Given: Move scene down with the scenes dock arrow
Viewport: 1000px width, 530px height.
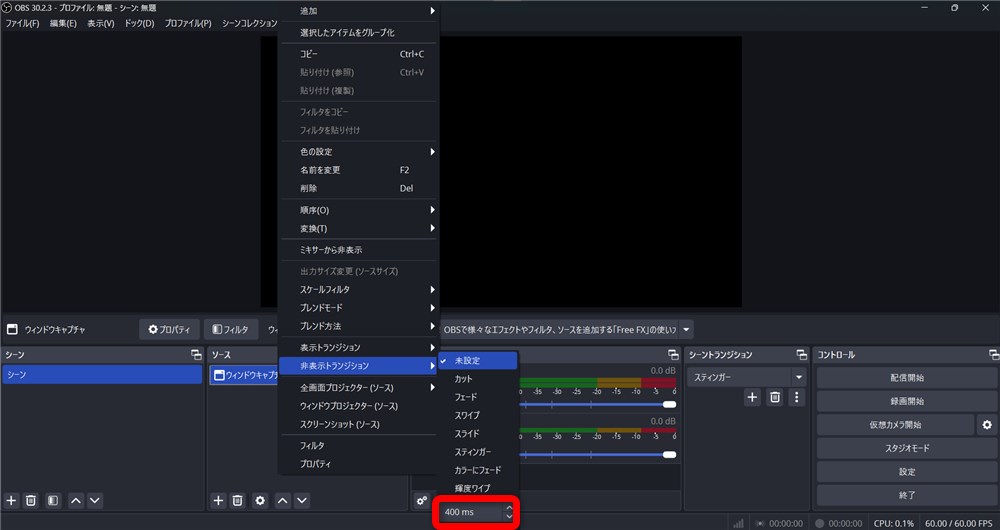Looking at the screenshot, I should point(95,501).
